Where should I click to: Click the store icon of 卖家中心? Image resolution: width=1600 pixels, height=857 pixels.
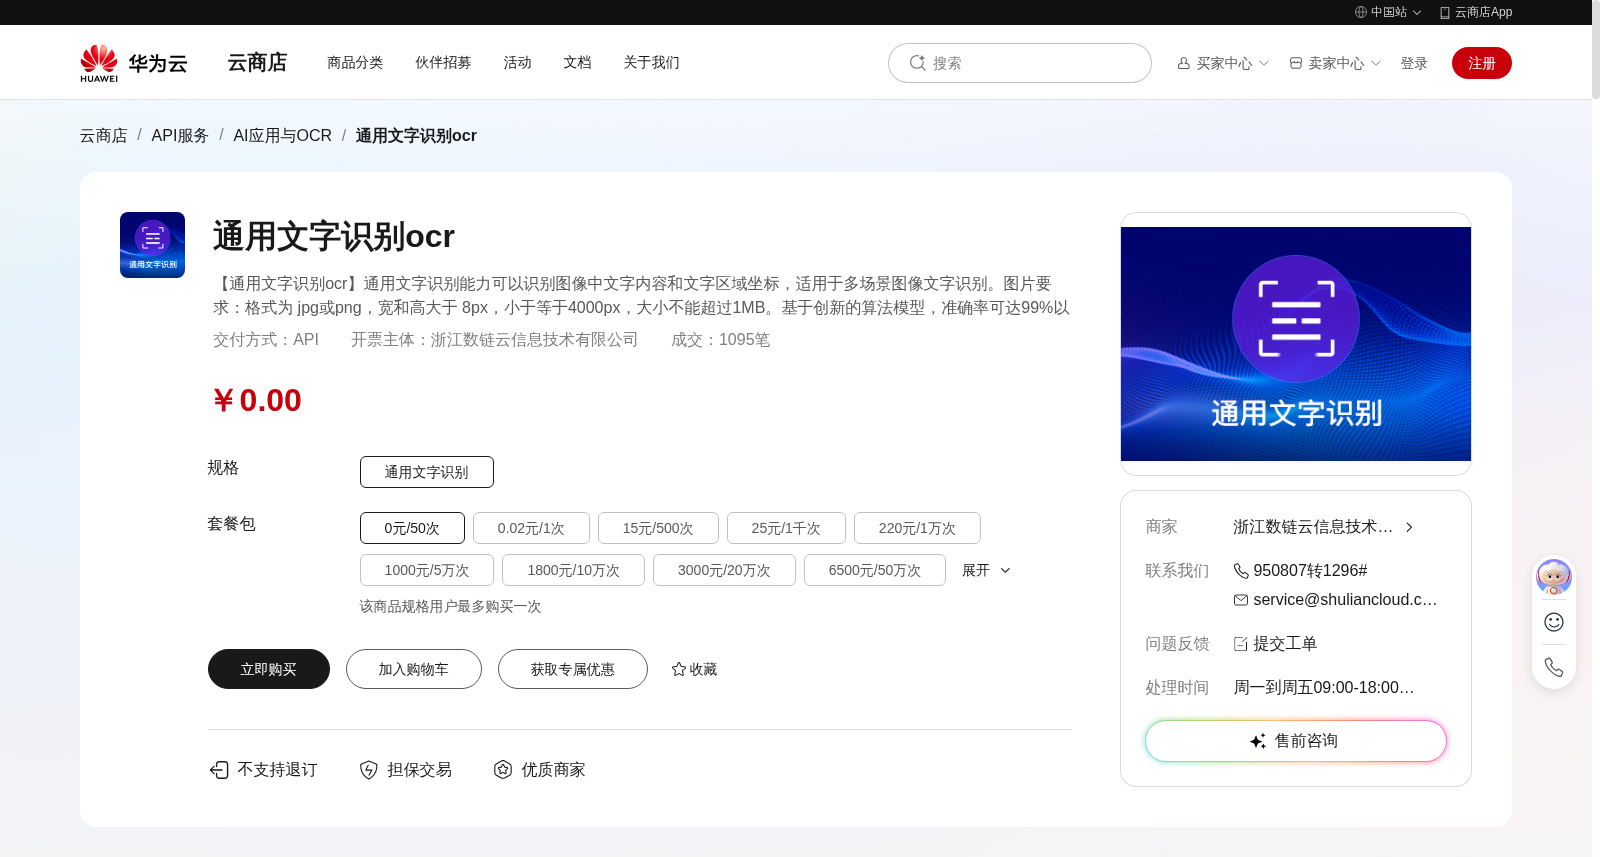coord(1296,63)
